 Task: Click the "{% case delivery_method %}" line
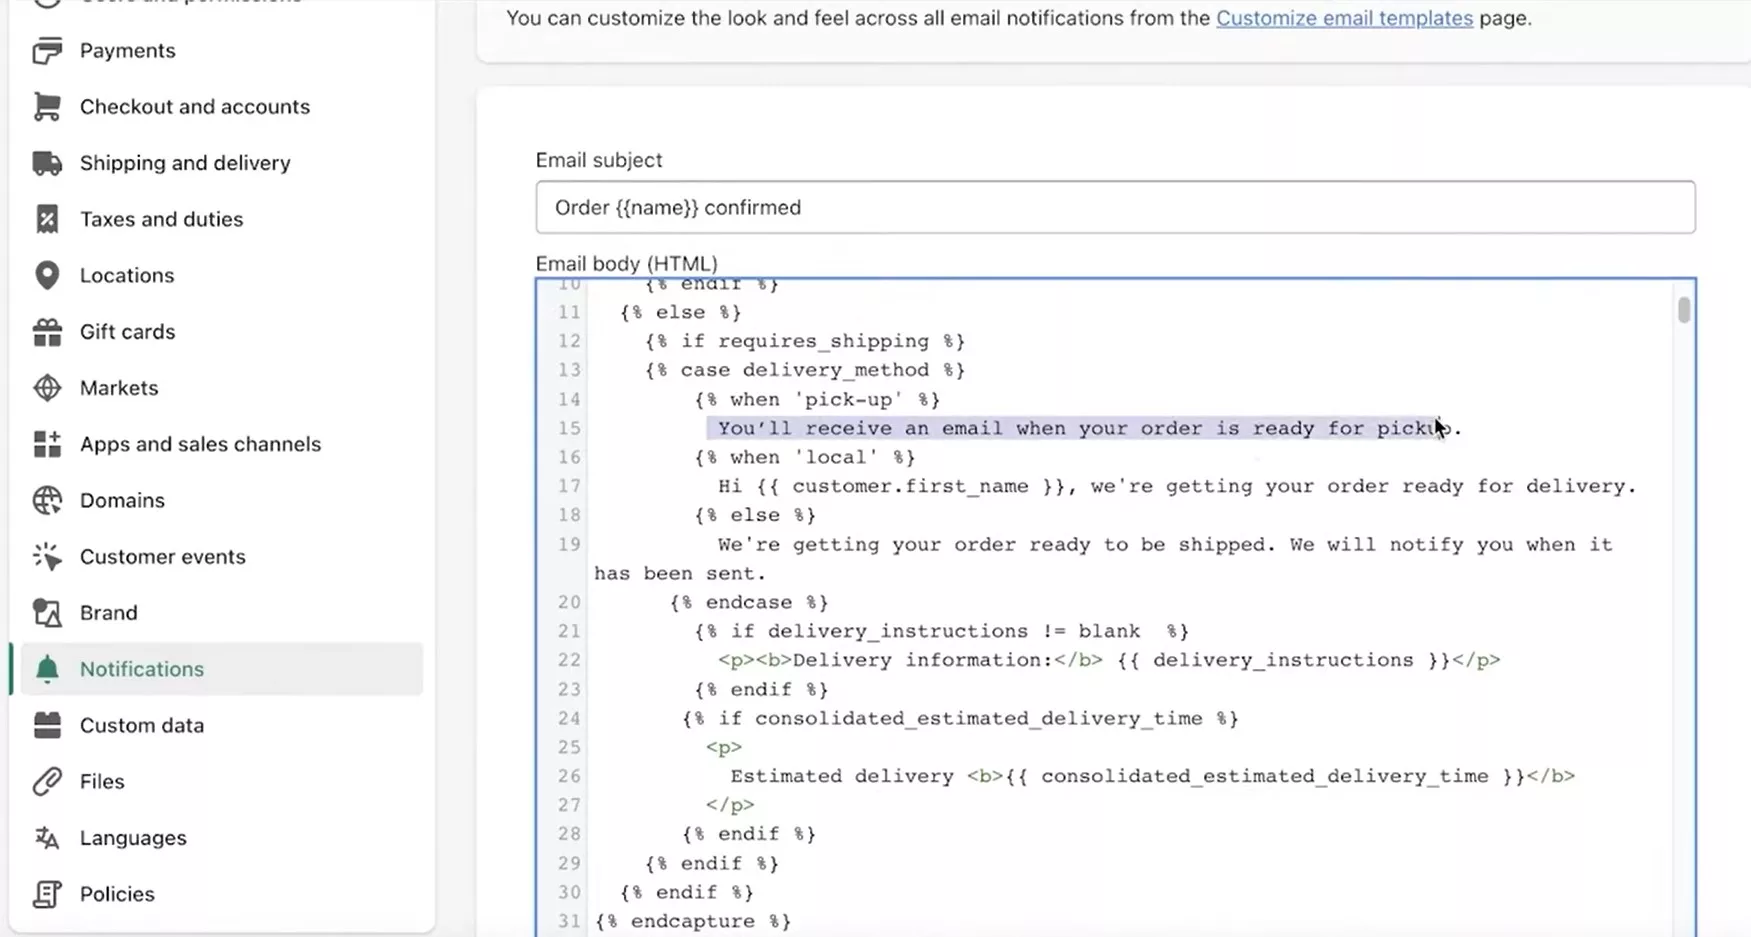[x=805, y=370]
